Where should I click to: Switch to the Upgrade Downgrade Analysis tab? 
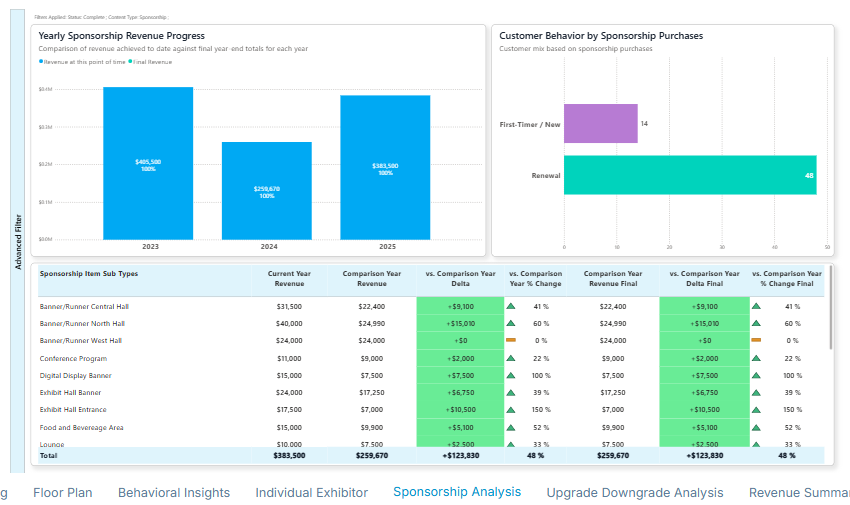point(634,492)
